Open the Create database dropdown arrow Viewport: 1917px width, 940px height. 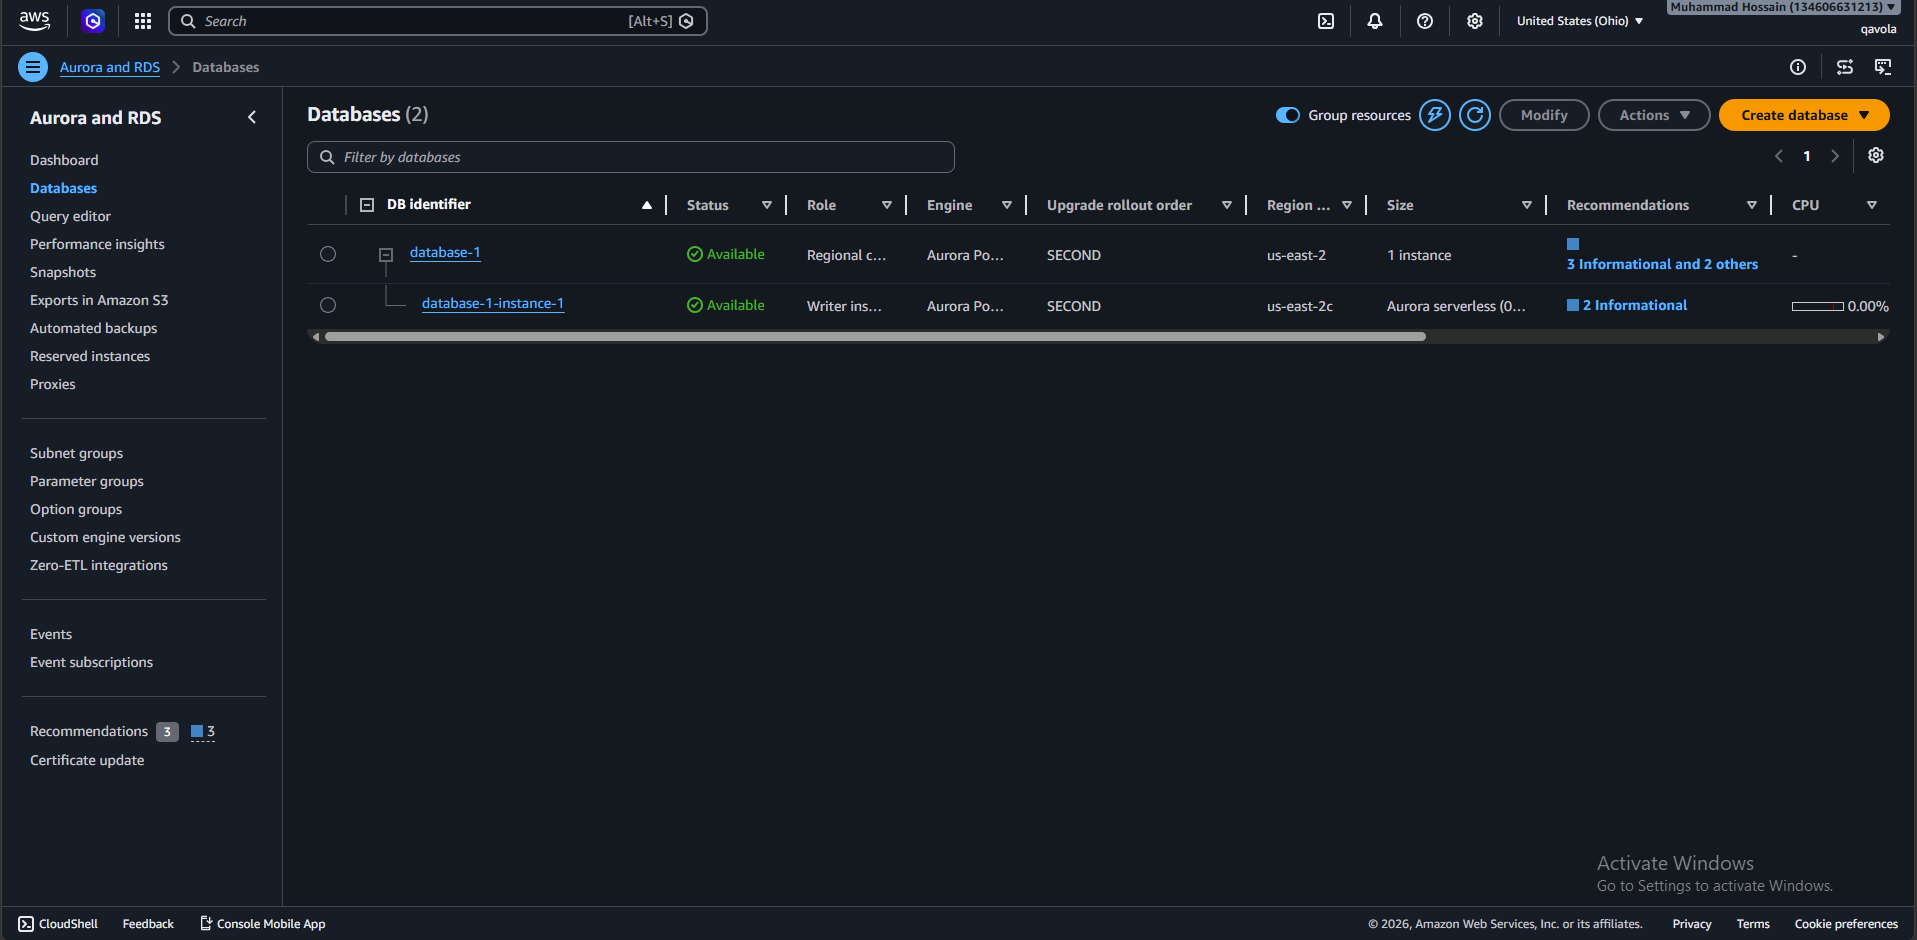pos(1864,115)
